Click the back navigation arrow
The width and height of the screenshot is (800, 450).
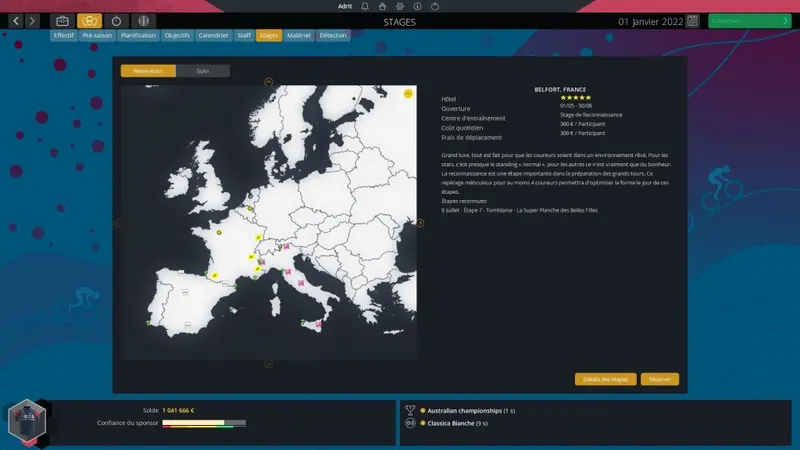point(17,20)
